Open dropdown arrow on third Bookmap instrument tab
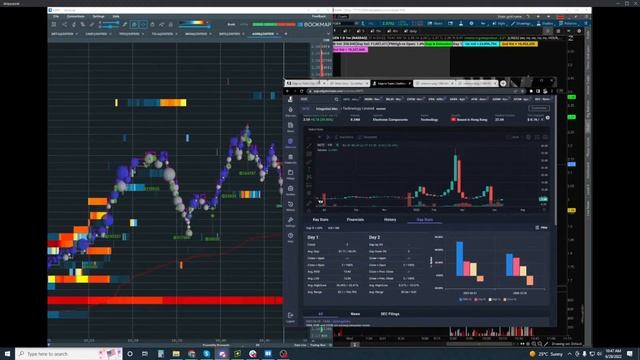640x360 pixels. pos(143,34)
